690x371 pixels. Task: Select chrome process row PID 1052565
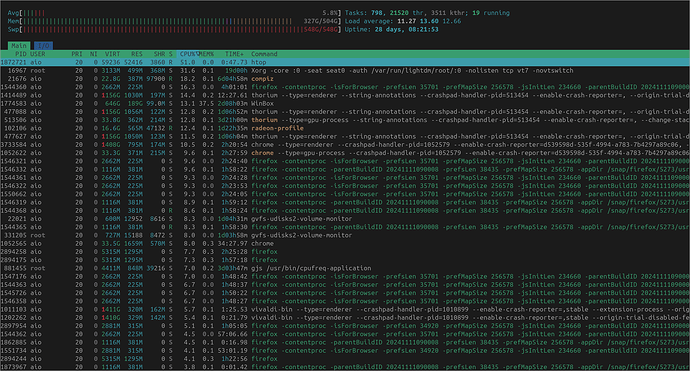[345, 243]
